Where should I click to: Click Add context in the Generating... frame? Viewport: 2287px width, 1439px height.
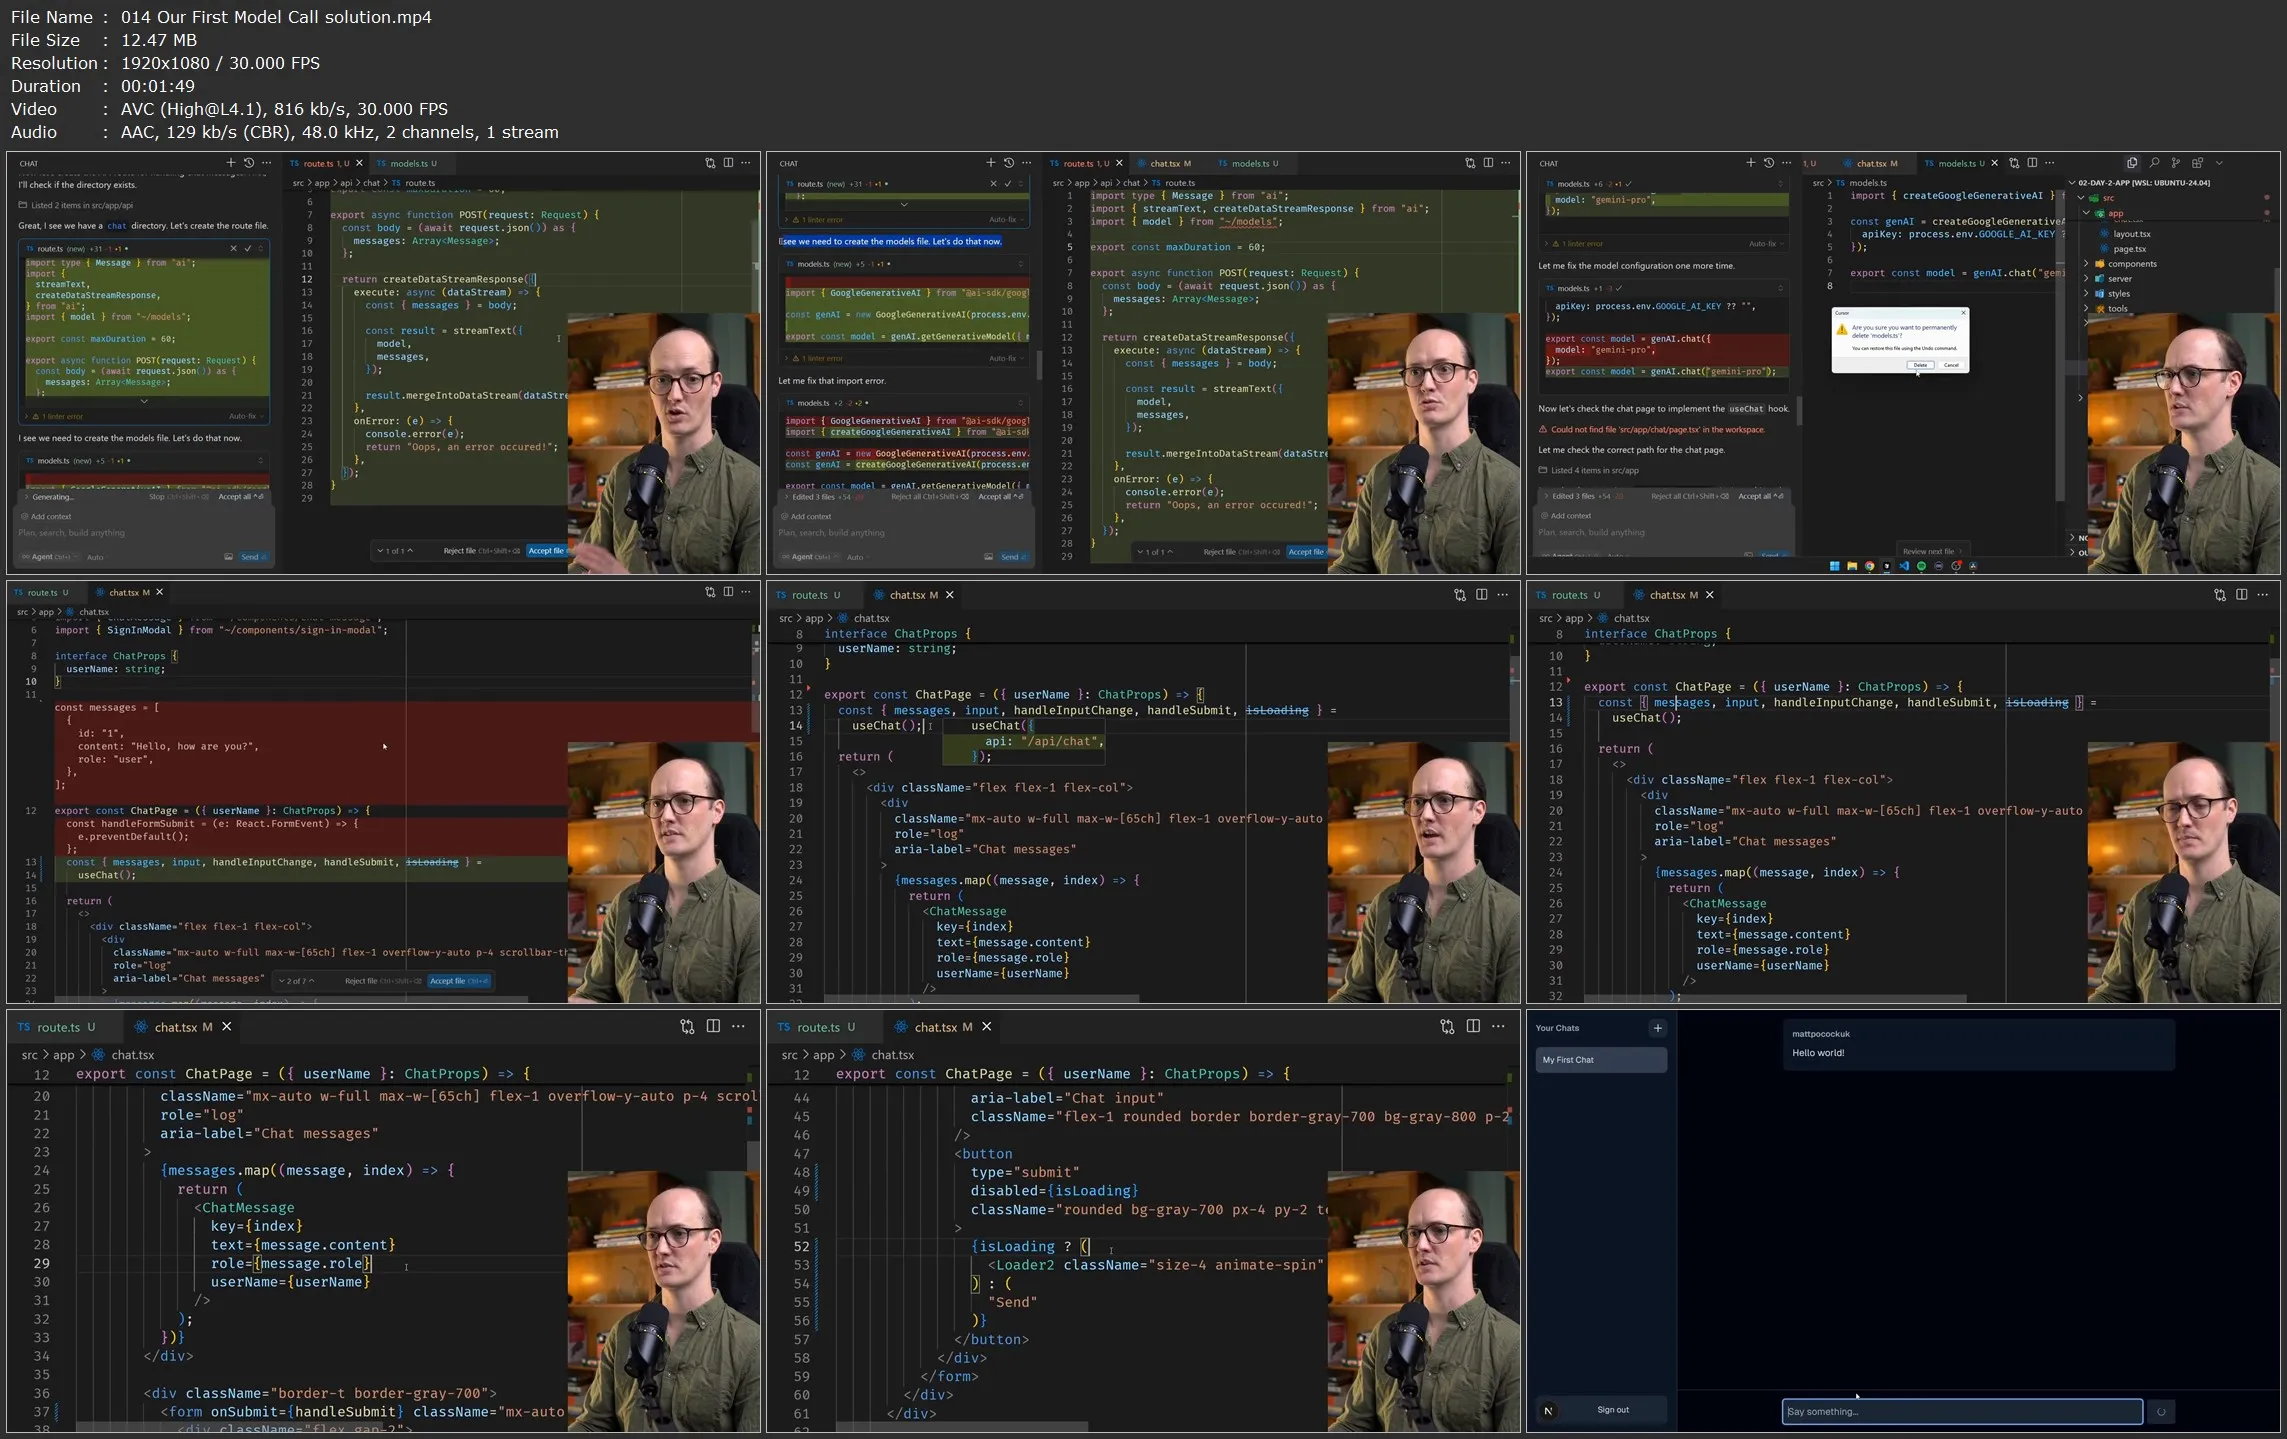click(47, 516)
